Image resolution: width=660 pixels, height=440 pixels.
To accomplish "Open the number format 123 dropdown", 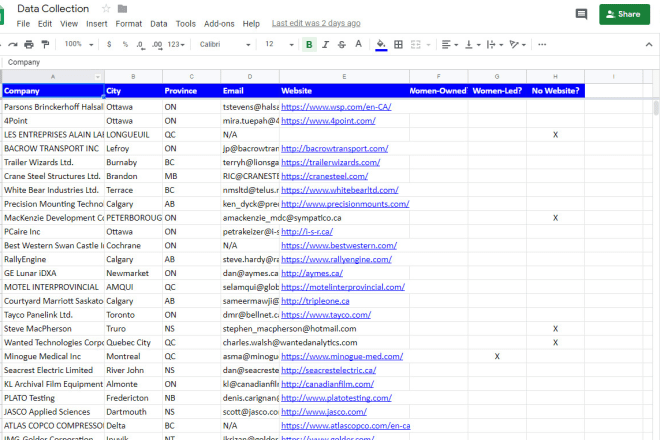I will point(176,44).
